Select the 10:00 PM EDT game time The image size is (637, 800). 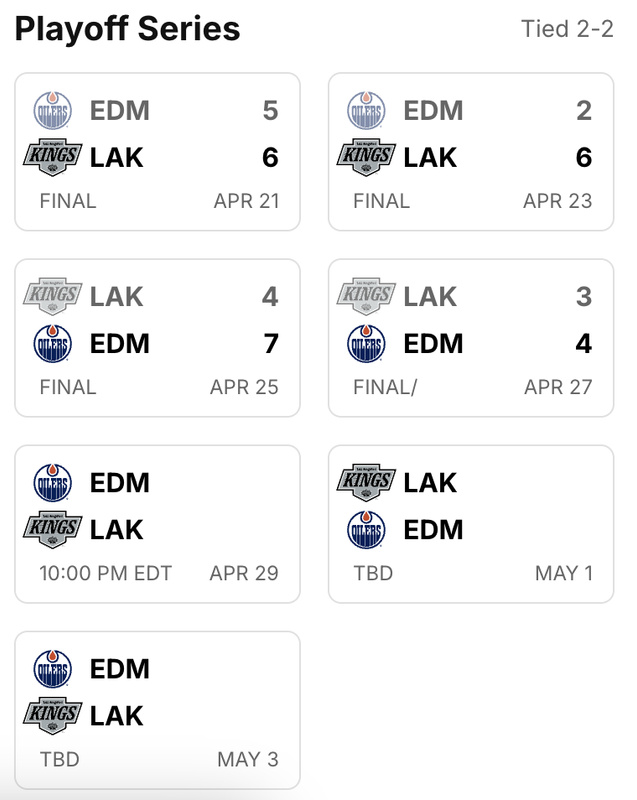click(x=106, y=573)
